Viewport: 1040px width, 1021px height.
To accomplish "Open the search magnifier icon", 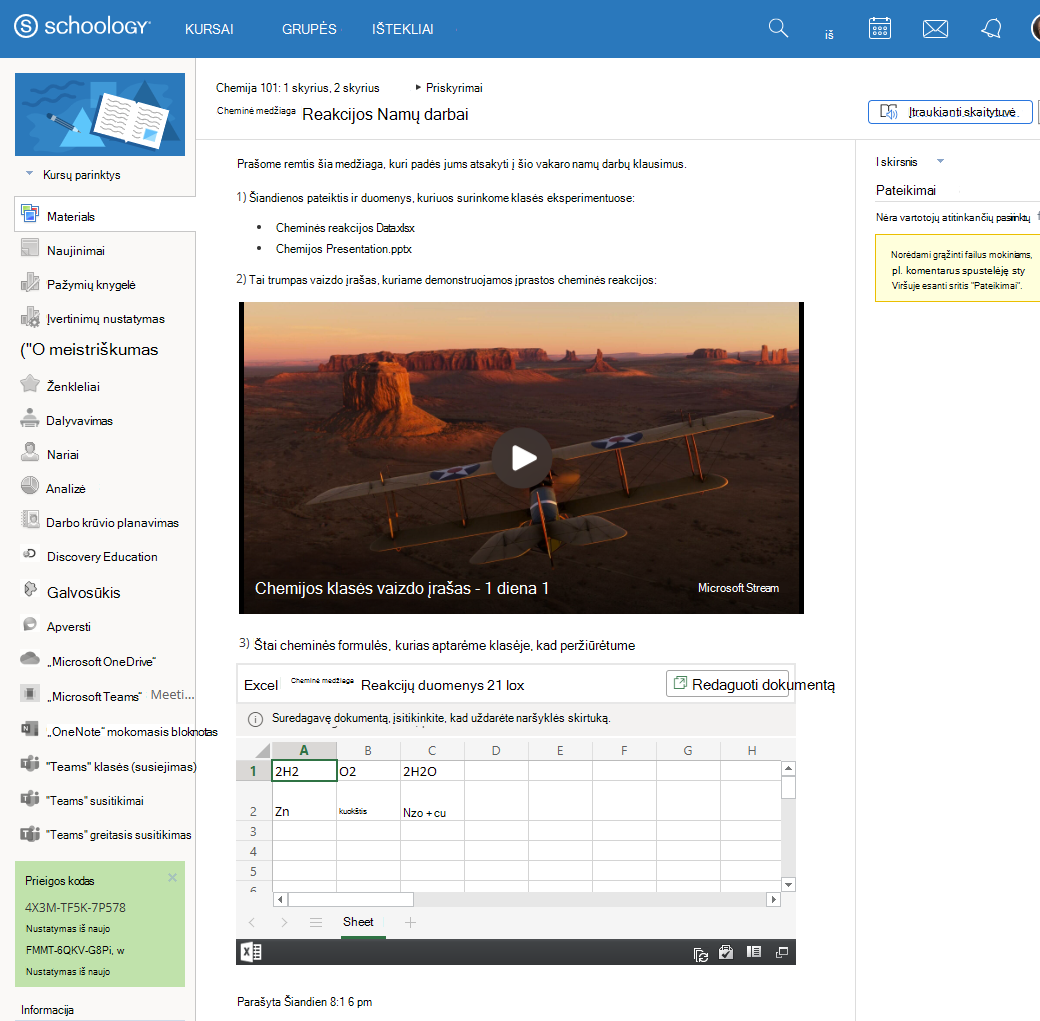I will 778,29.
